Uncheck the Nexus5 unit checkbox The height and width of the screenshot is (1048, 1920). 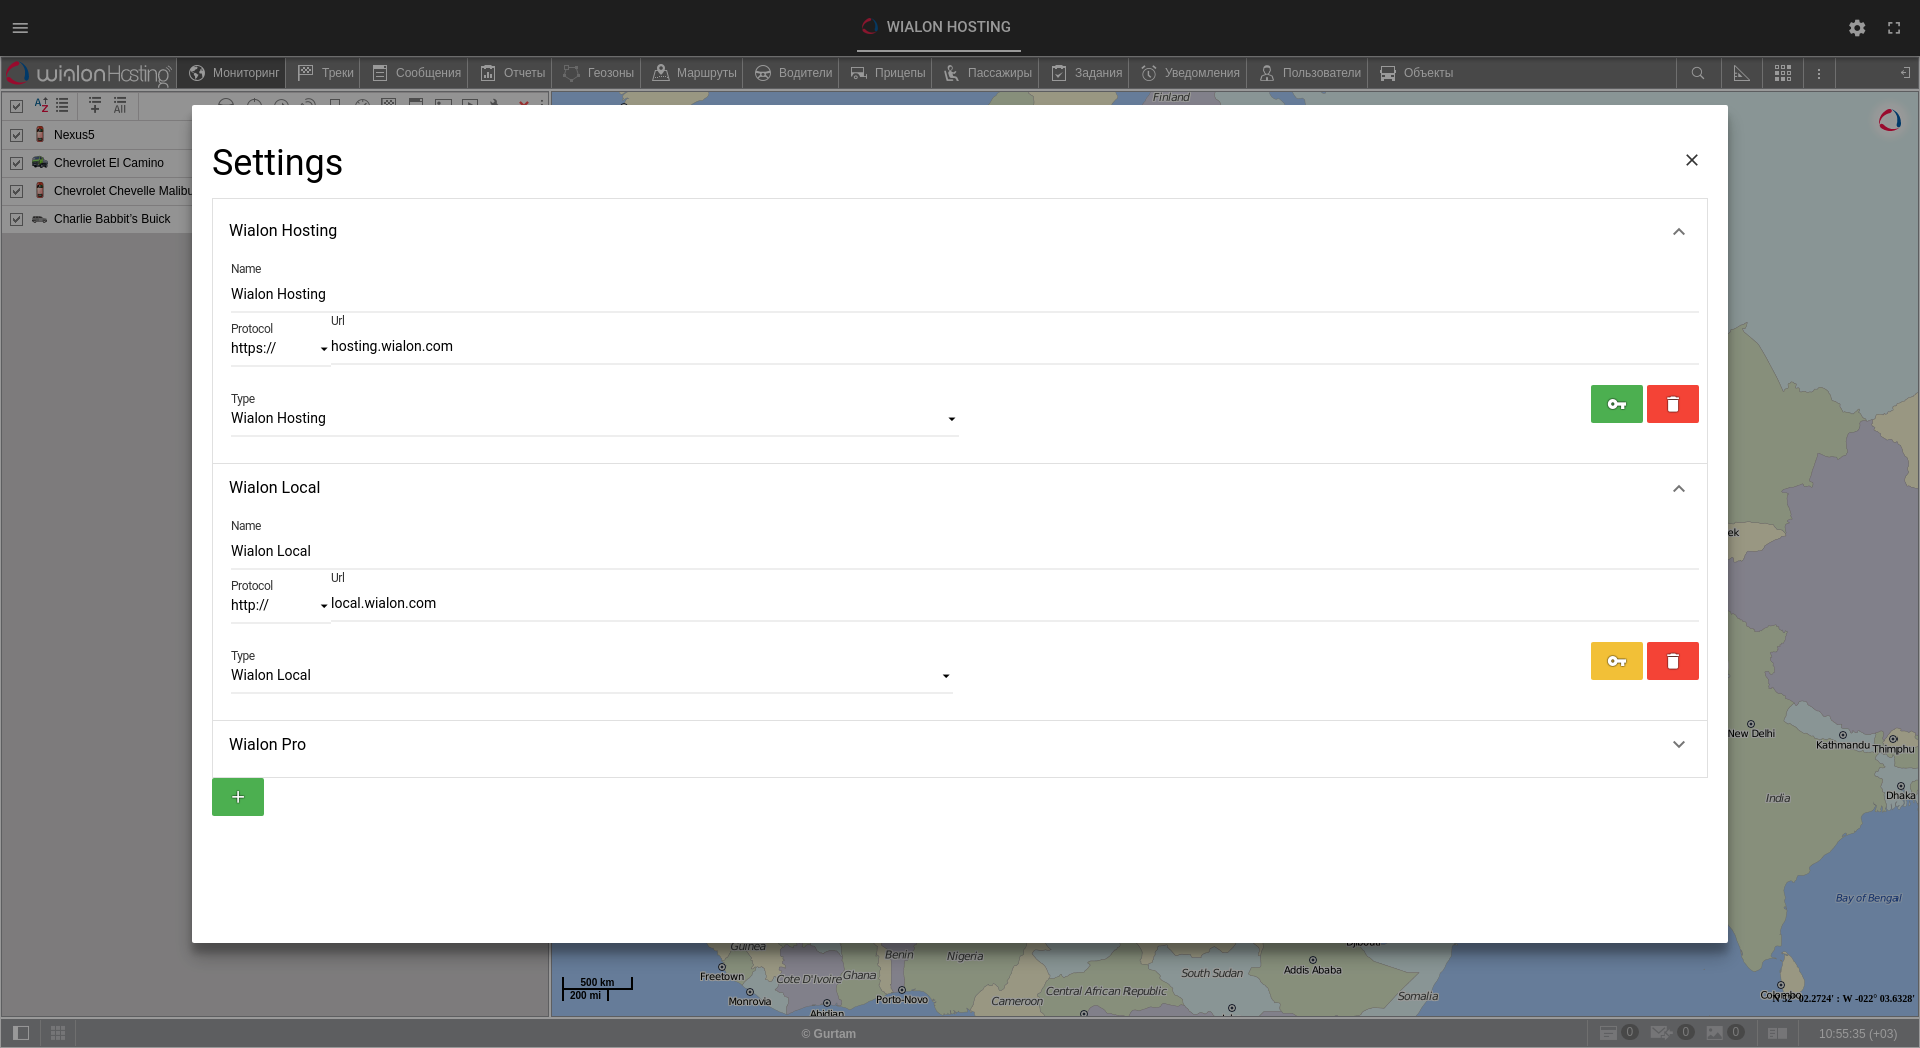coord(17,135)
